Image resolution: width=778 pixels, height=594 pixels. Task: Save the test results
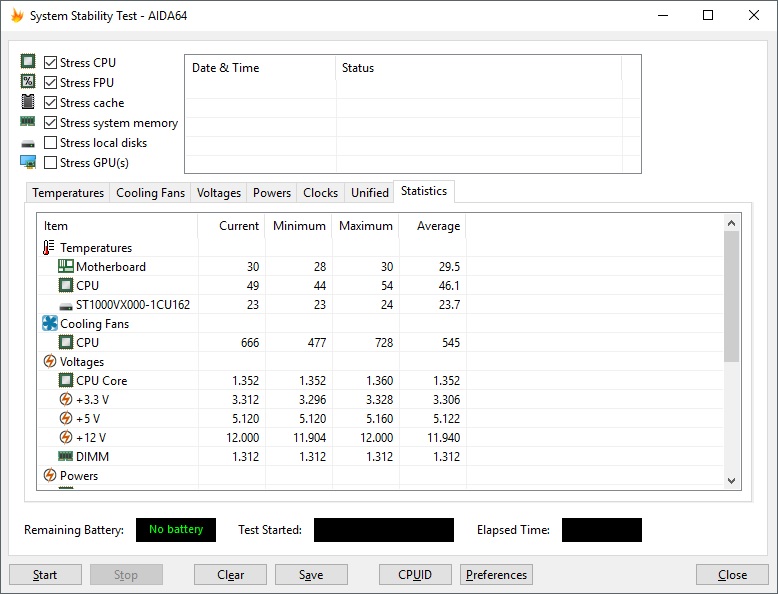tap(311, 575)
